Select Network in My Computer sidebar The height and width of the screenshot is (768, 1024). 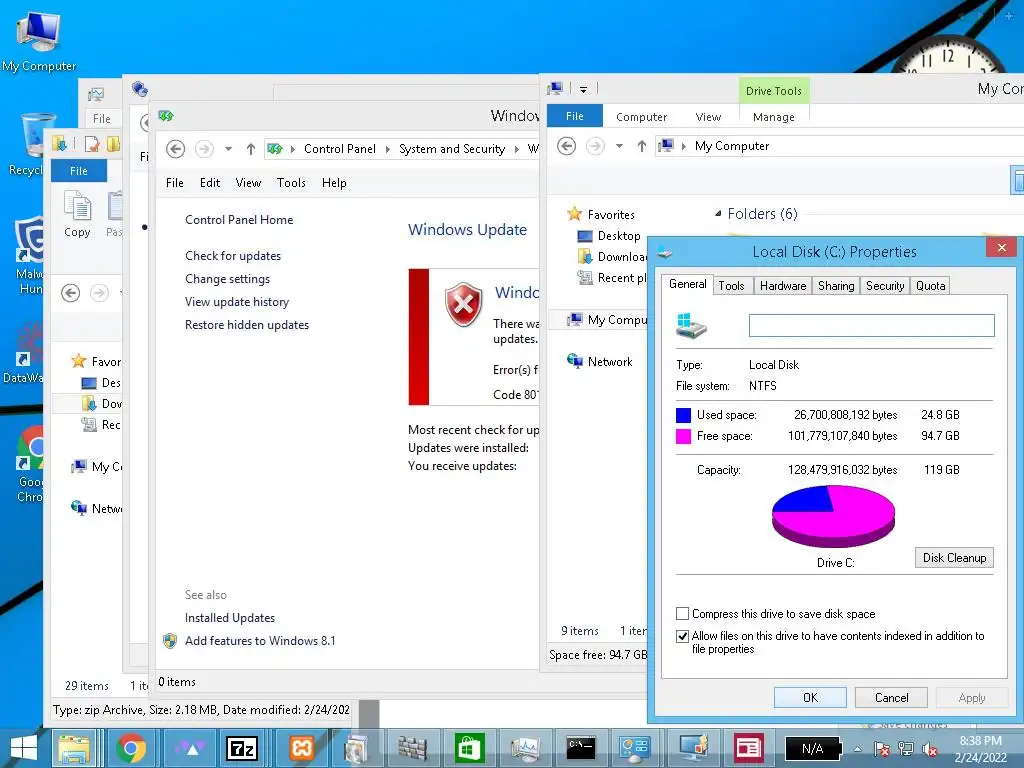coord(600,361)
